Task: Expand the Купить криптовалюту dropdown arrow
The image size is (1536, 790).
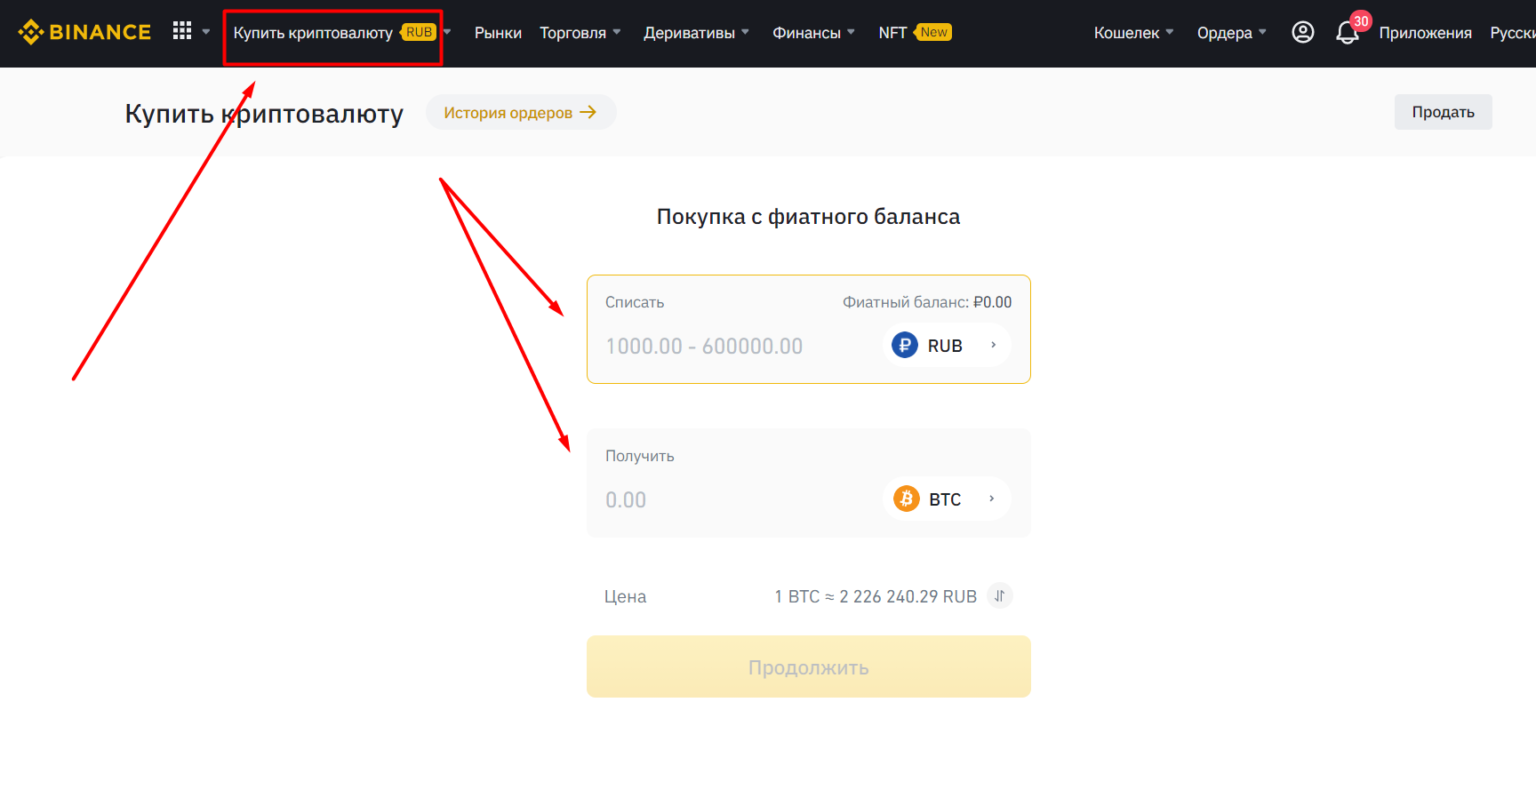Action: click(x=448, y=32)
